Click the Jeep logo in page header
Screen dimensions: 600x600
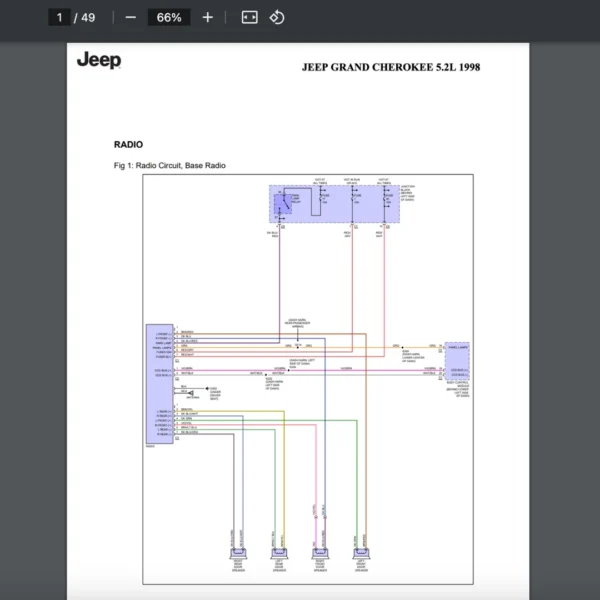(x=99, y=60)
